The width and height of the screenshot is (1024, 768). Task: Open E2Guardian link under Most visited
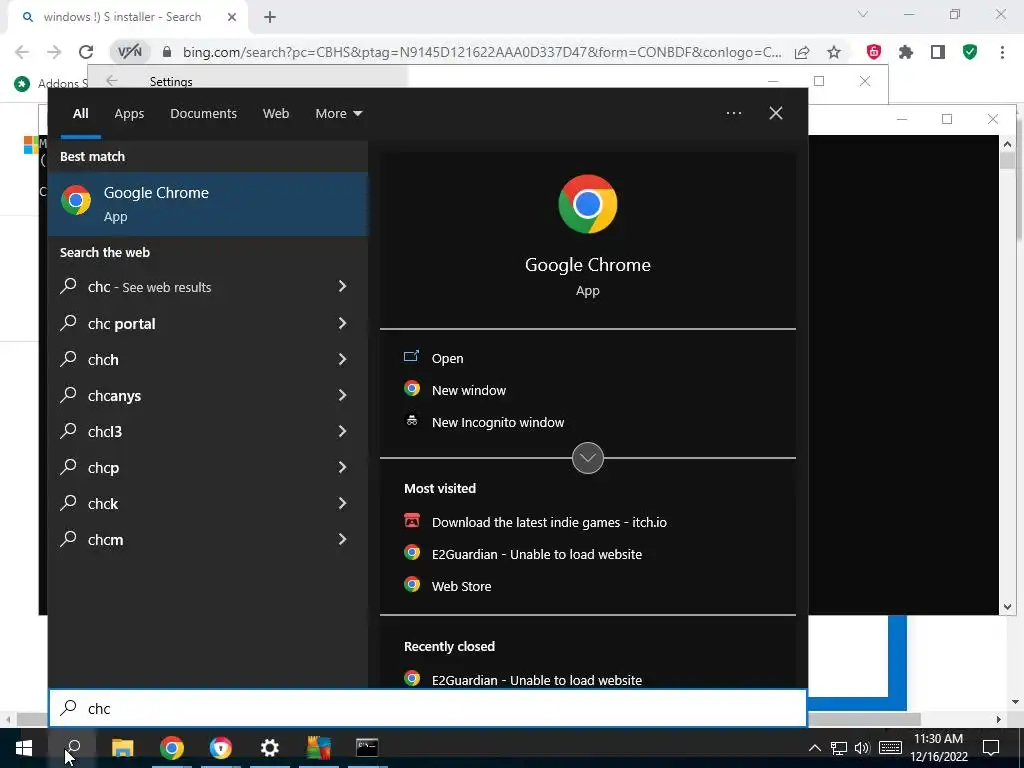point(536,554)
